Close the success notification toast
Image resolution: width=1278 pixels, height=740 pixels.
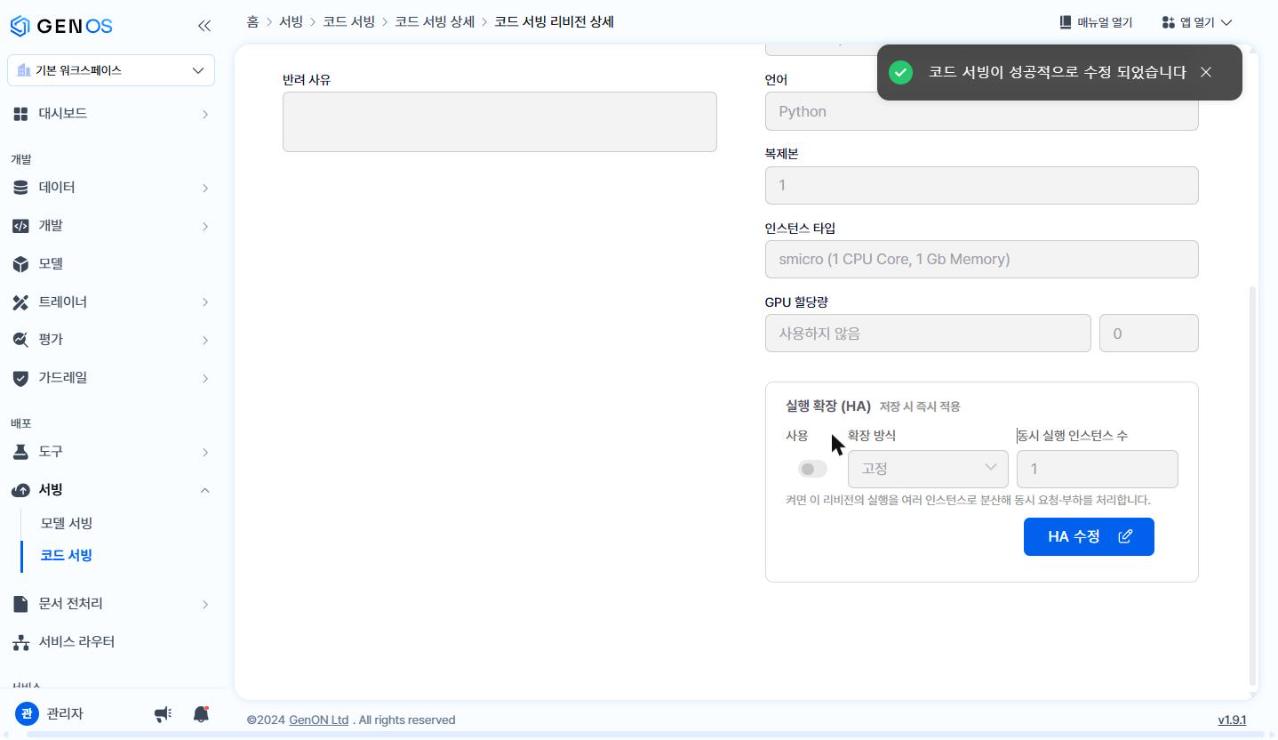(x=1206, y=72)
